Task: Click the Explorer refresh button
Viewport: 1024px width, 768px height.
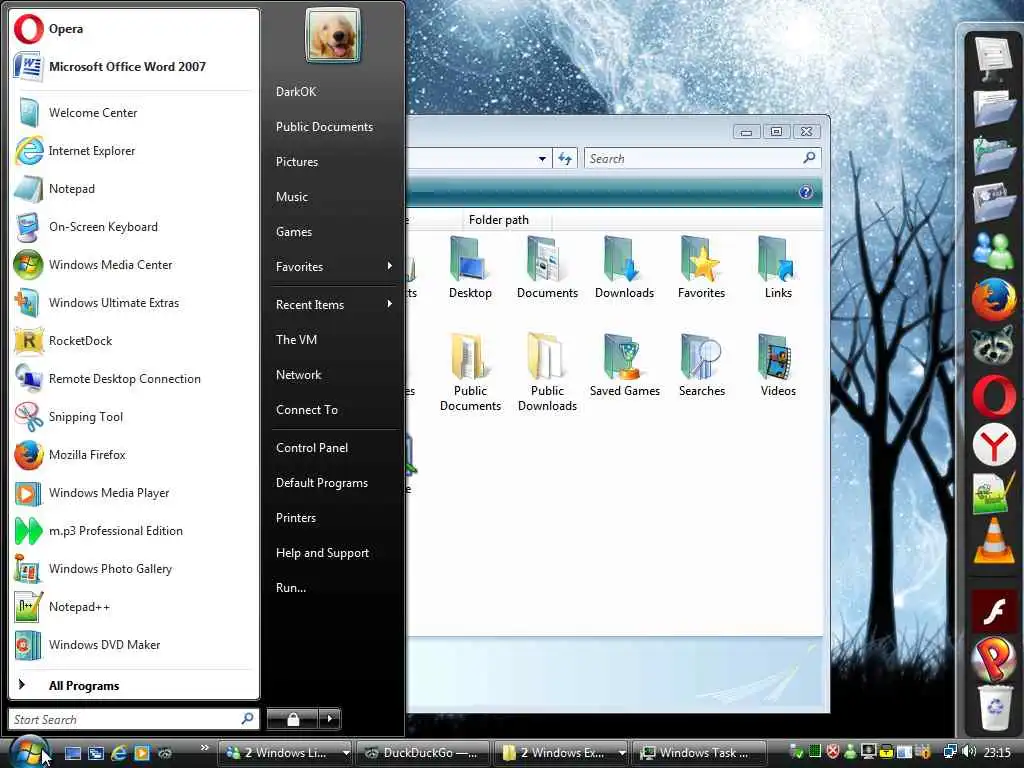Action: [565, 159]
